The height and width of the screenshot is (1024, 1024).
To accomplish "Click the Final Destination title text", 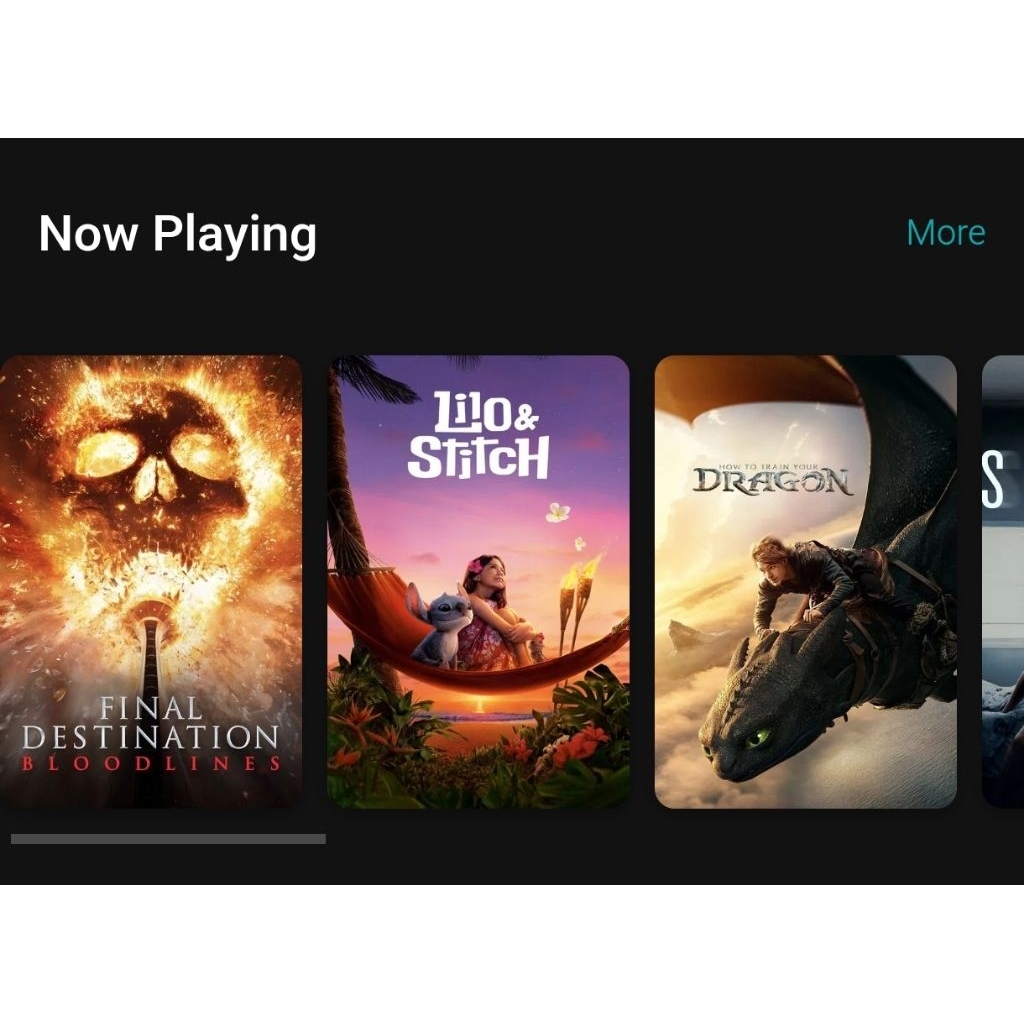I will (151, 724).
